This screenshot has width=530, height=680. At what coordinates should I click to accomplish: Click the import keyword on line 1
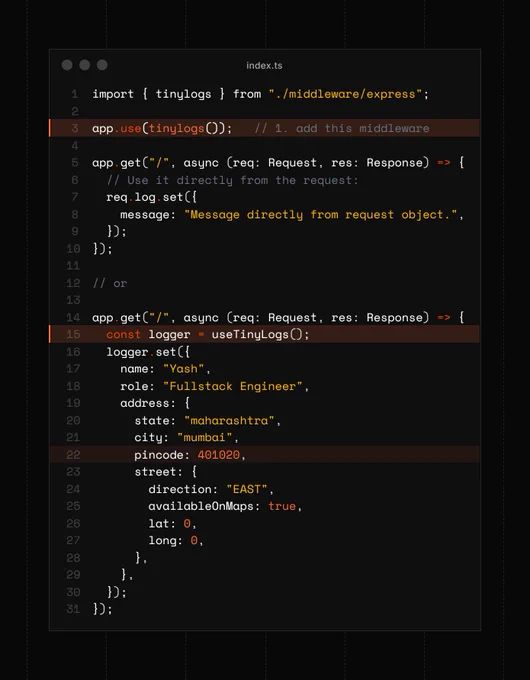pos(113,94)
